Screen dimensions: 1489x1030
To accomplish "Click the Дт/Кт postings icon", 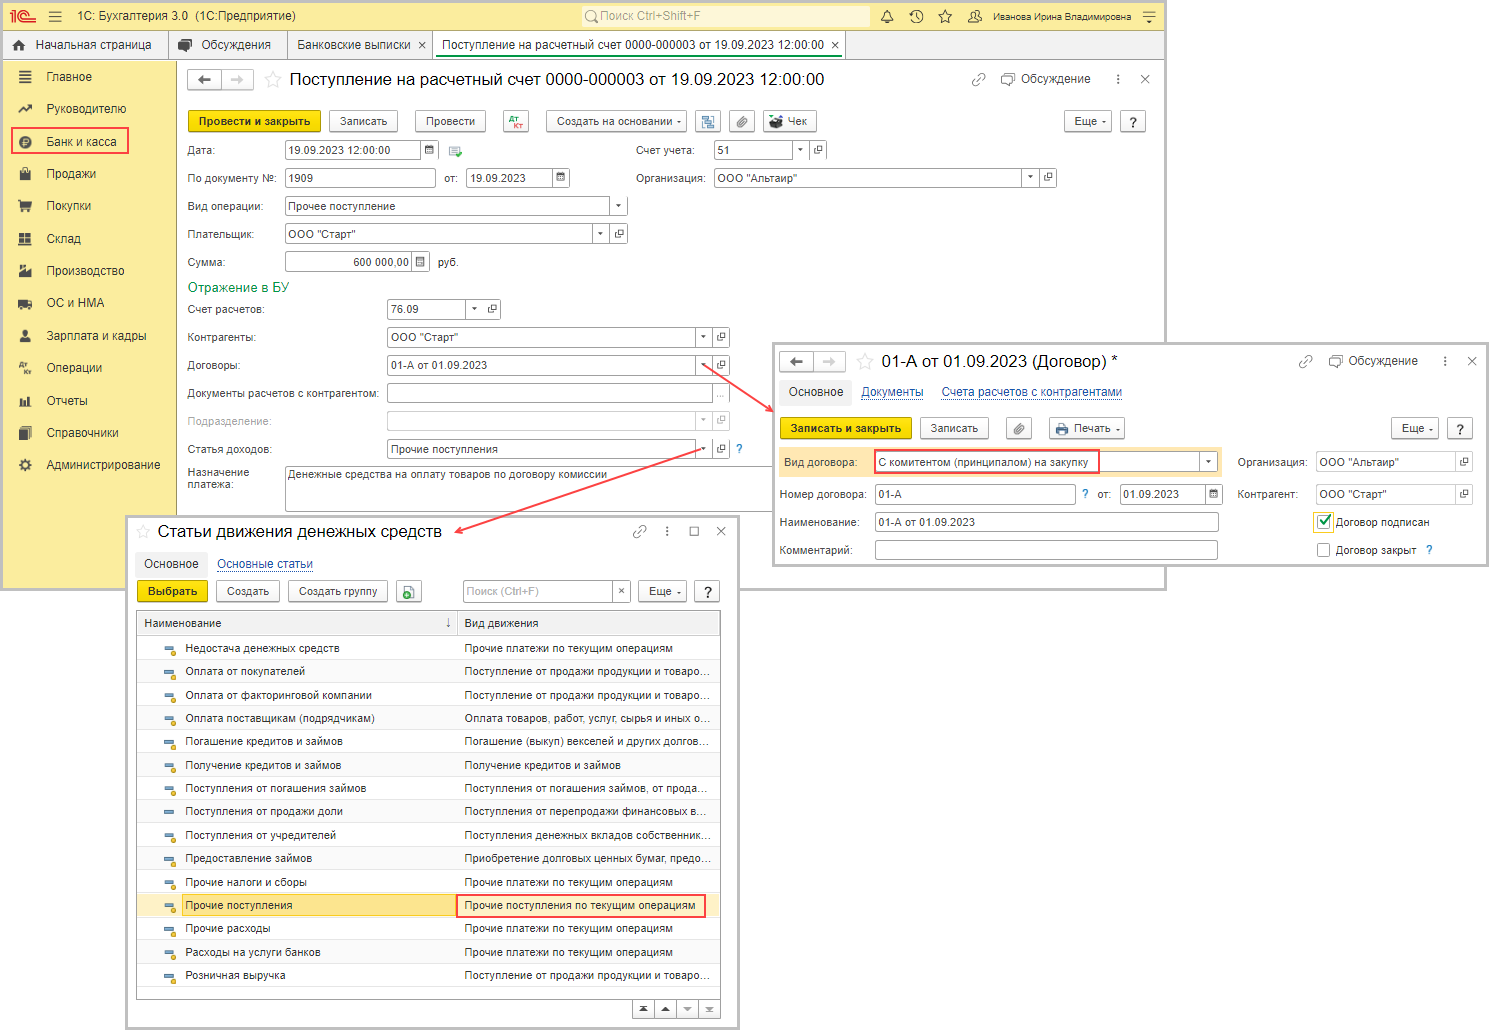I will coord(516,121).
